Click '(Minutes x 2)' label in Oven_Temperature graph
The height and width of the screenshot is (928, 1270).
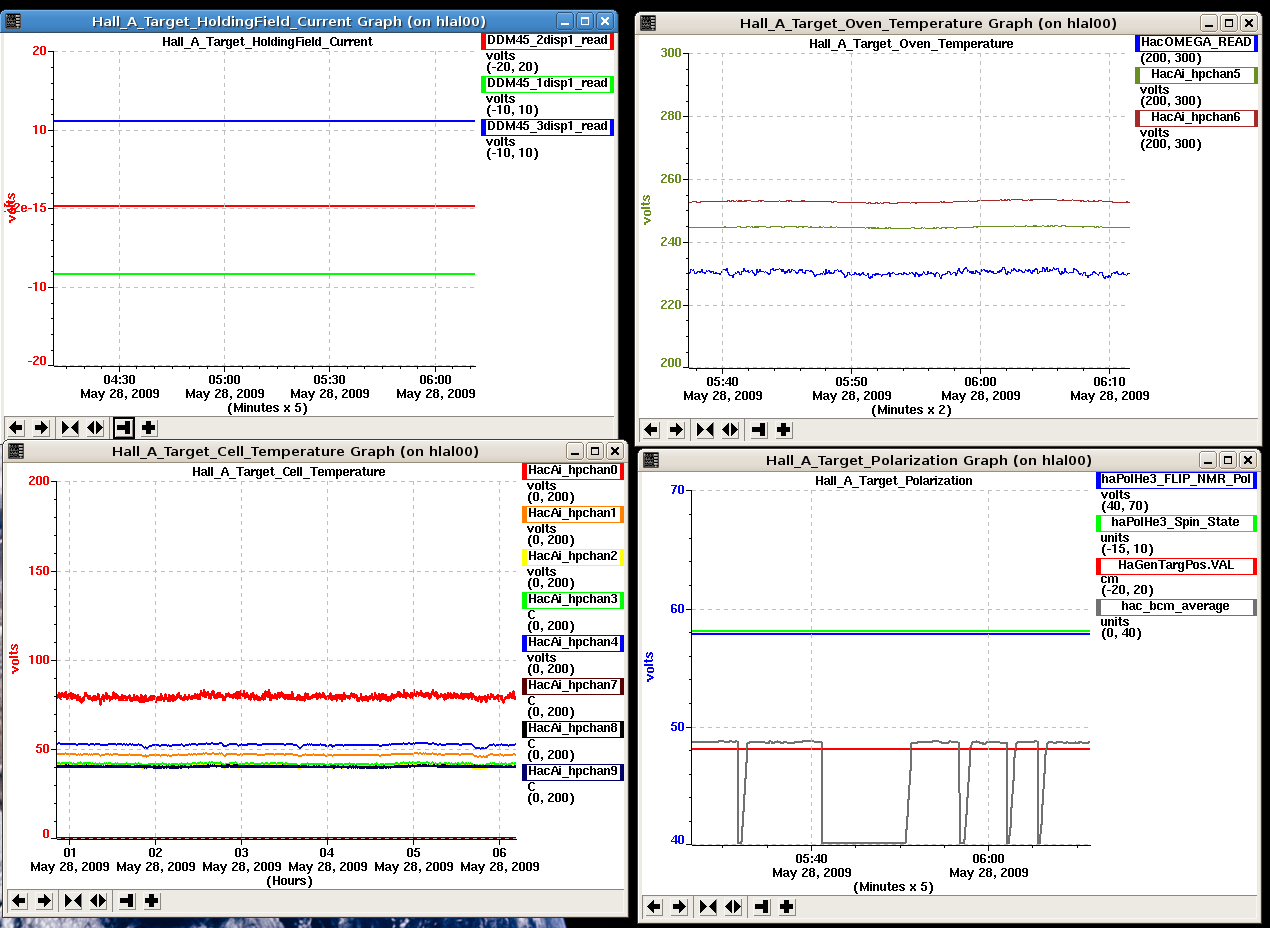[911, 410]
